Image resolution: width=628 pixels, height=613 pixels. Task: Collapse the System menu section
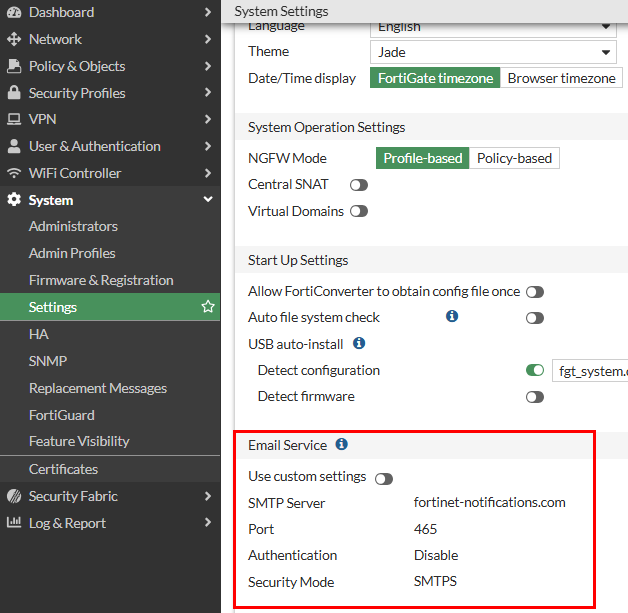(207, 200)
